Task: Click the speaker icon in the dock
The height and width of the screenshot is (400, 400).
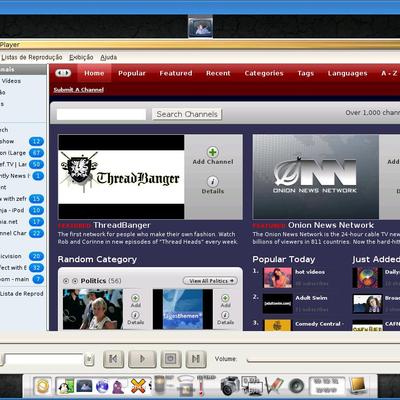Action: coord(296,386)
